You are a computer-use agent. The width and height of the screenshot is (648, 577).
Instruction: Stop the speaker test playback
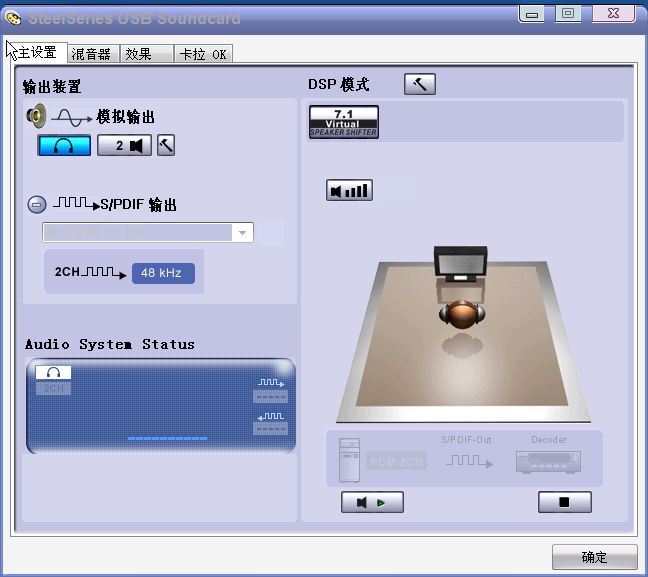pyautogui.click(x=564, y=503)
